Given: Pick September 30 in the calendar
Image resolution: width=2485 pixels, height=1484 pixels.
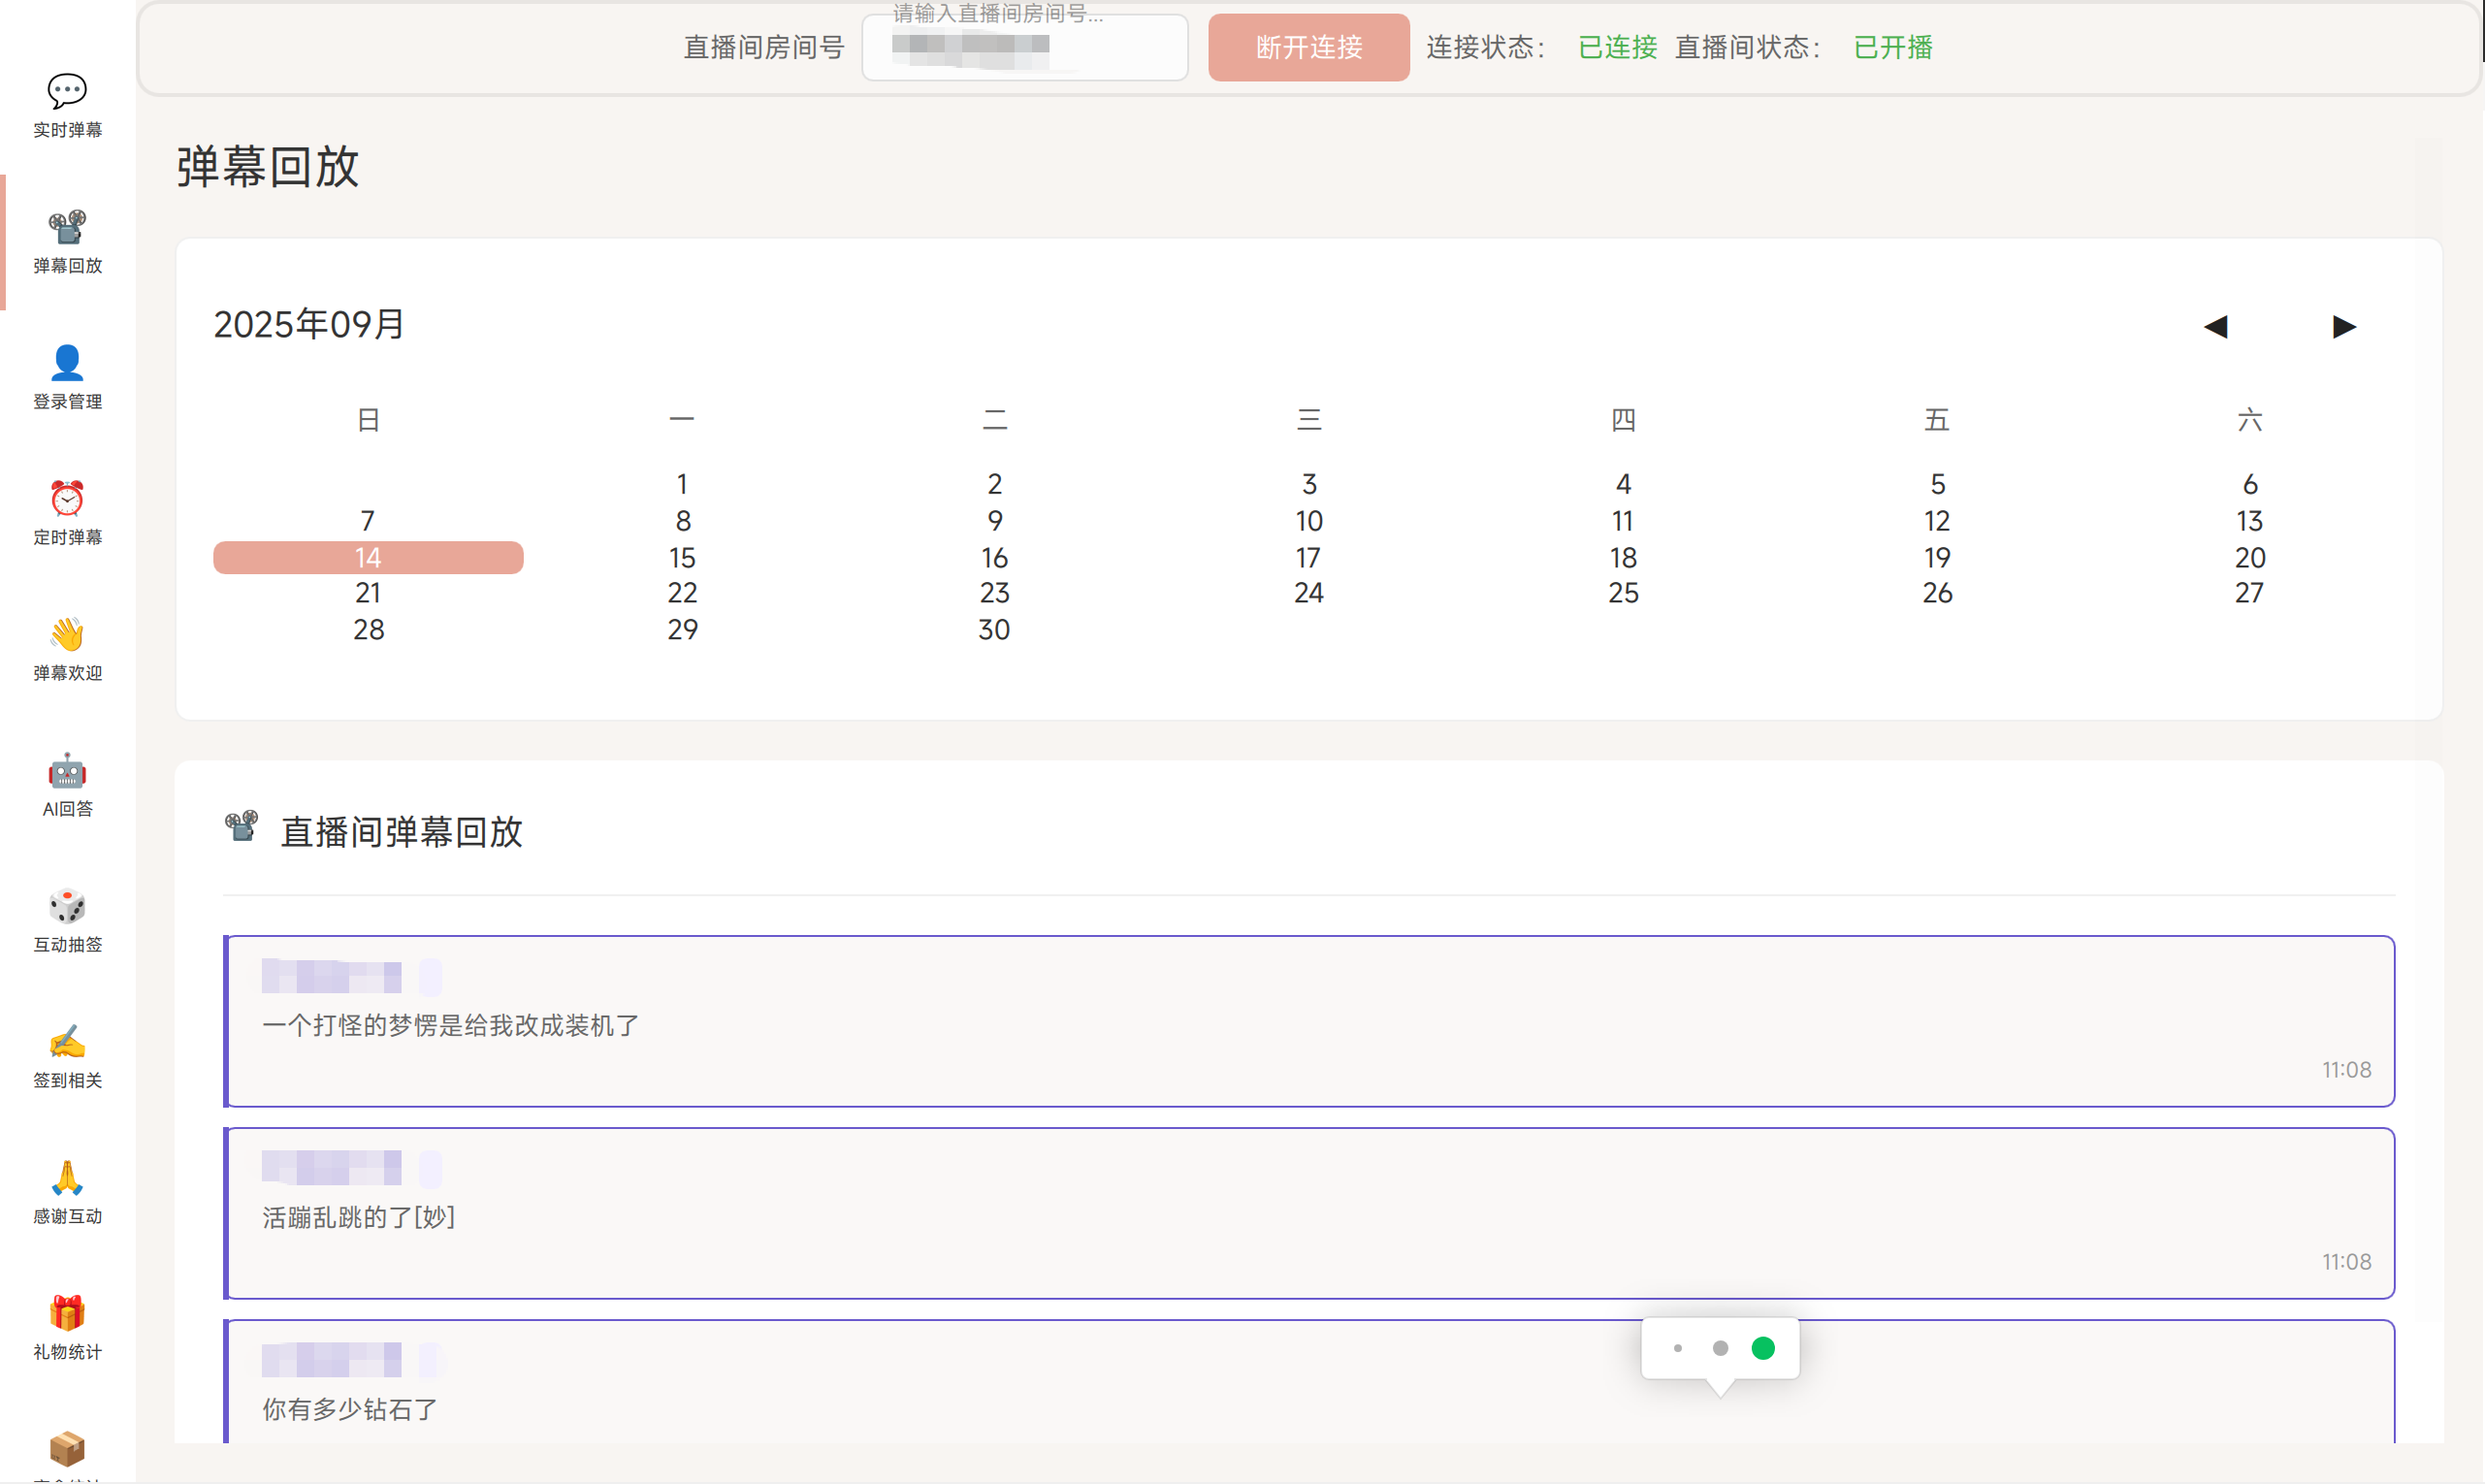Looking at the screenshot, I should (x=994, y=629).
